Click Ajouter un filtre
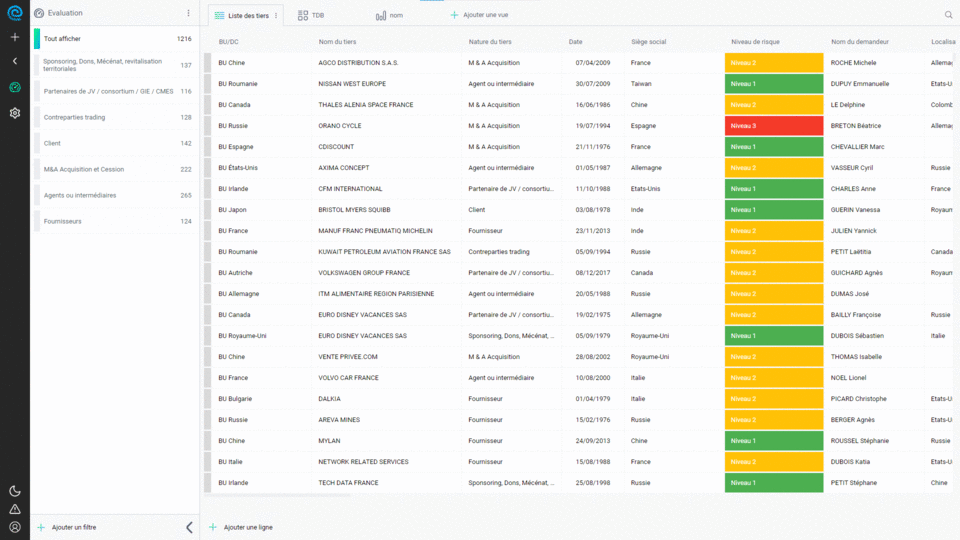Viewport: 960px width, 540px height. (x=73, y=527)
